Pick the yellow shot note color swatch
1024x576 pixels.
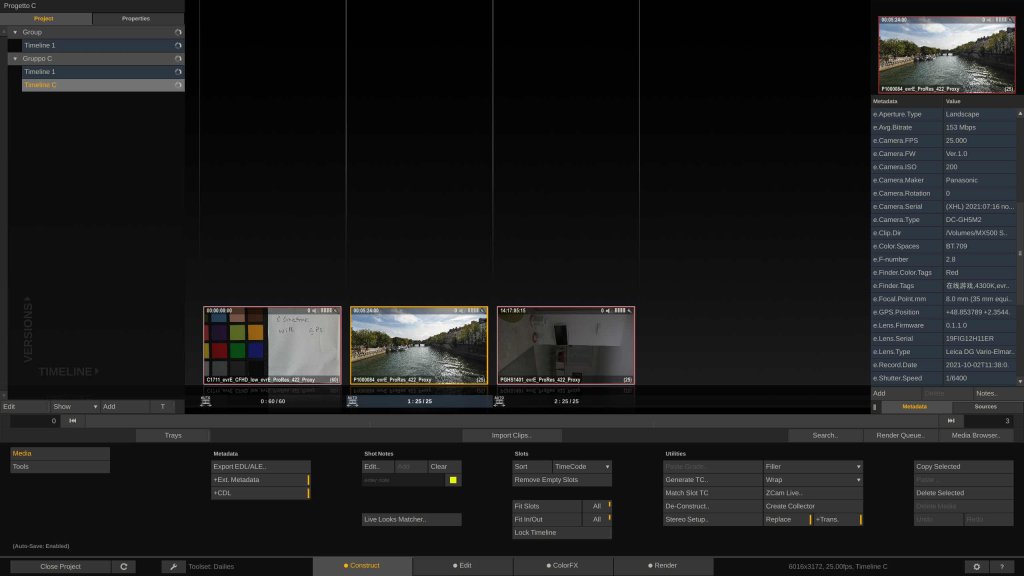(453, 480)
